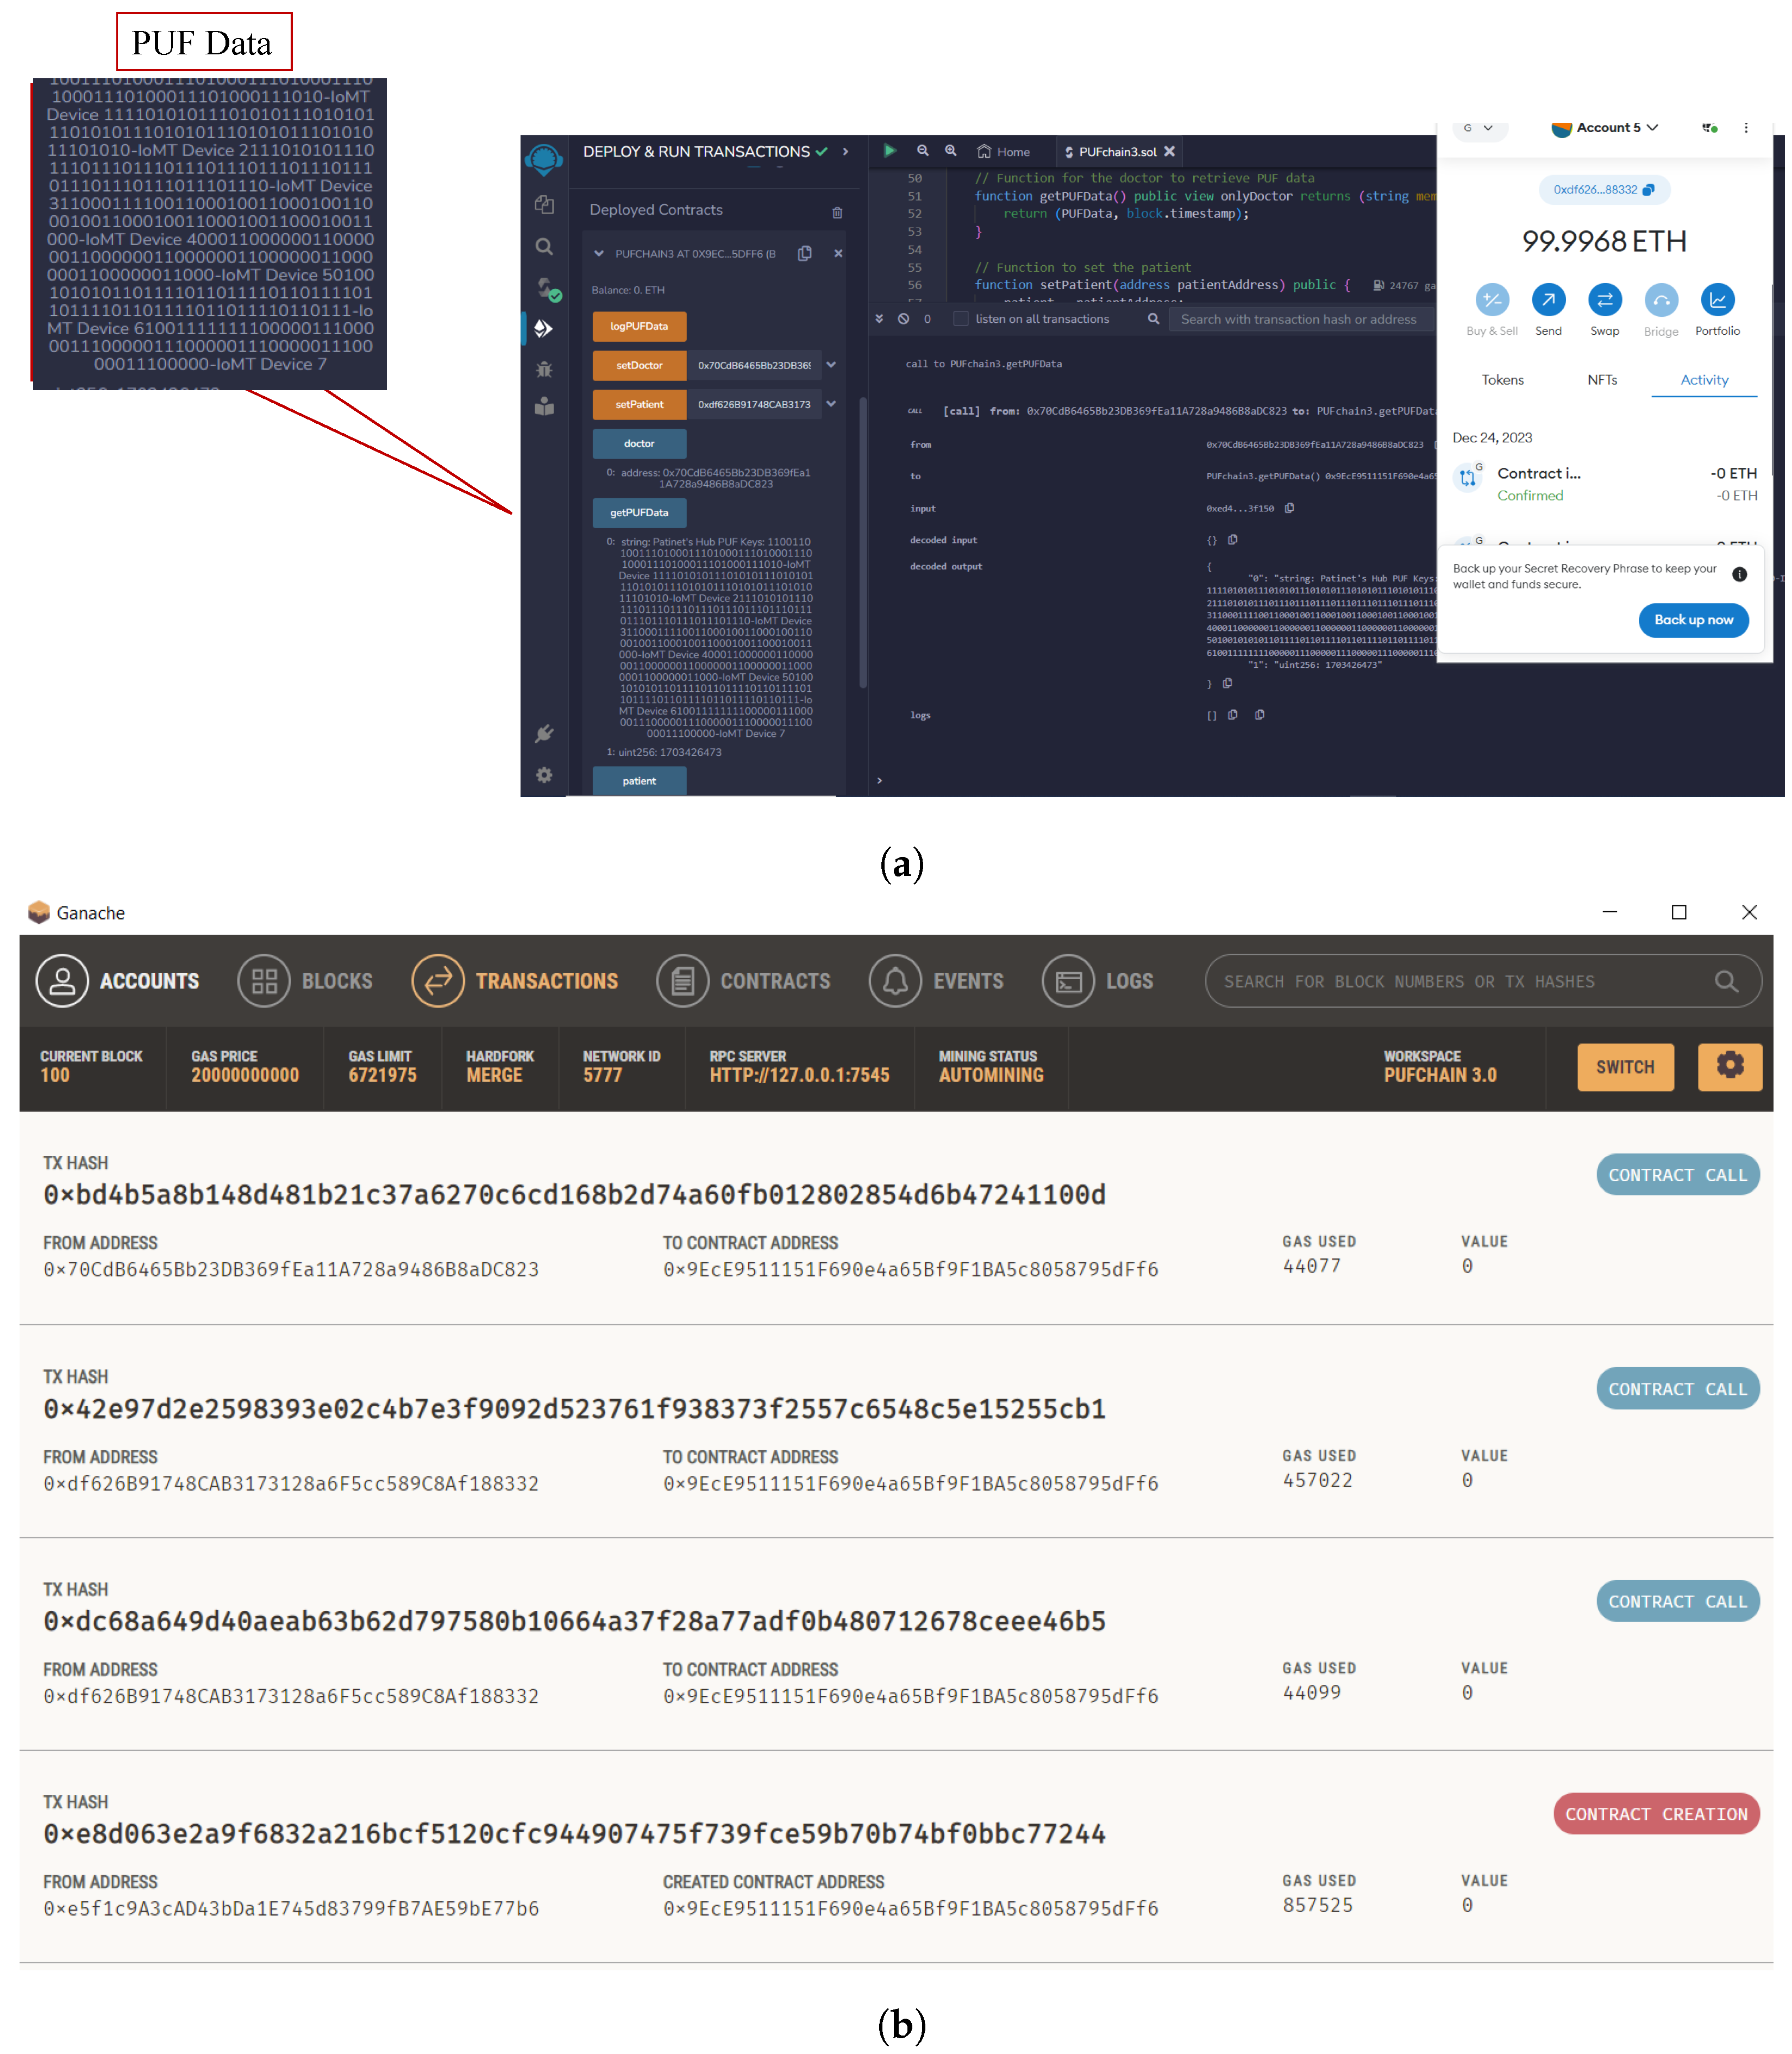Expand the setDoctor parameters chevron
1792x2054 pixels.
pos(832,365)
